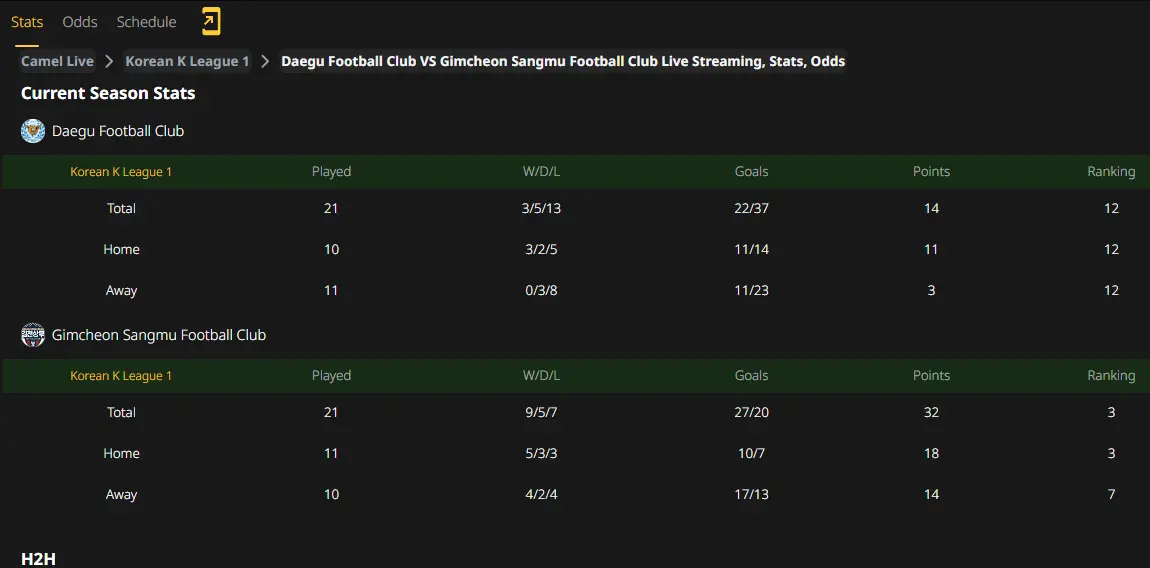Click the Goals column header in Gimcheon table
The image size is (1150, 568).
coord(752,376)
